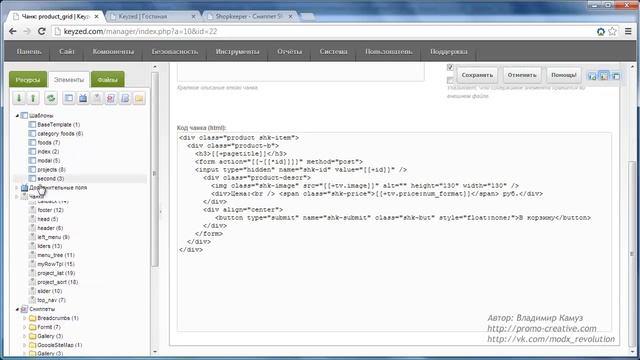Open the Безопасность menu

[x=175, y=51]
